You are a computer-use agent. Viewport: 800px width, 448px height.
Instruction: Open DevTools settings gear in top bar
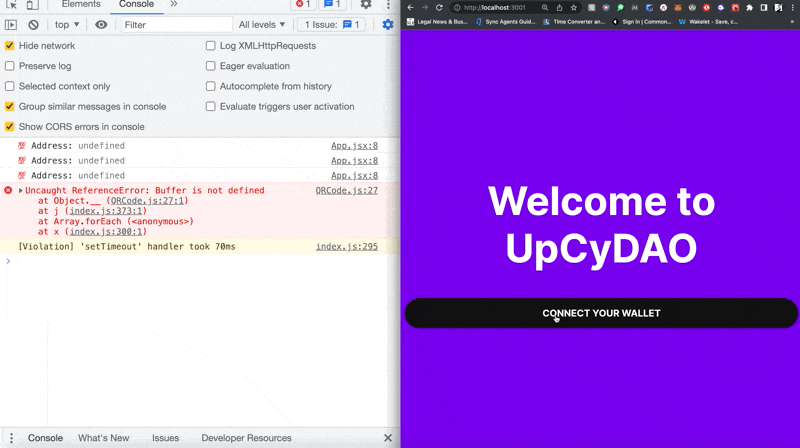tap(366, 5)
